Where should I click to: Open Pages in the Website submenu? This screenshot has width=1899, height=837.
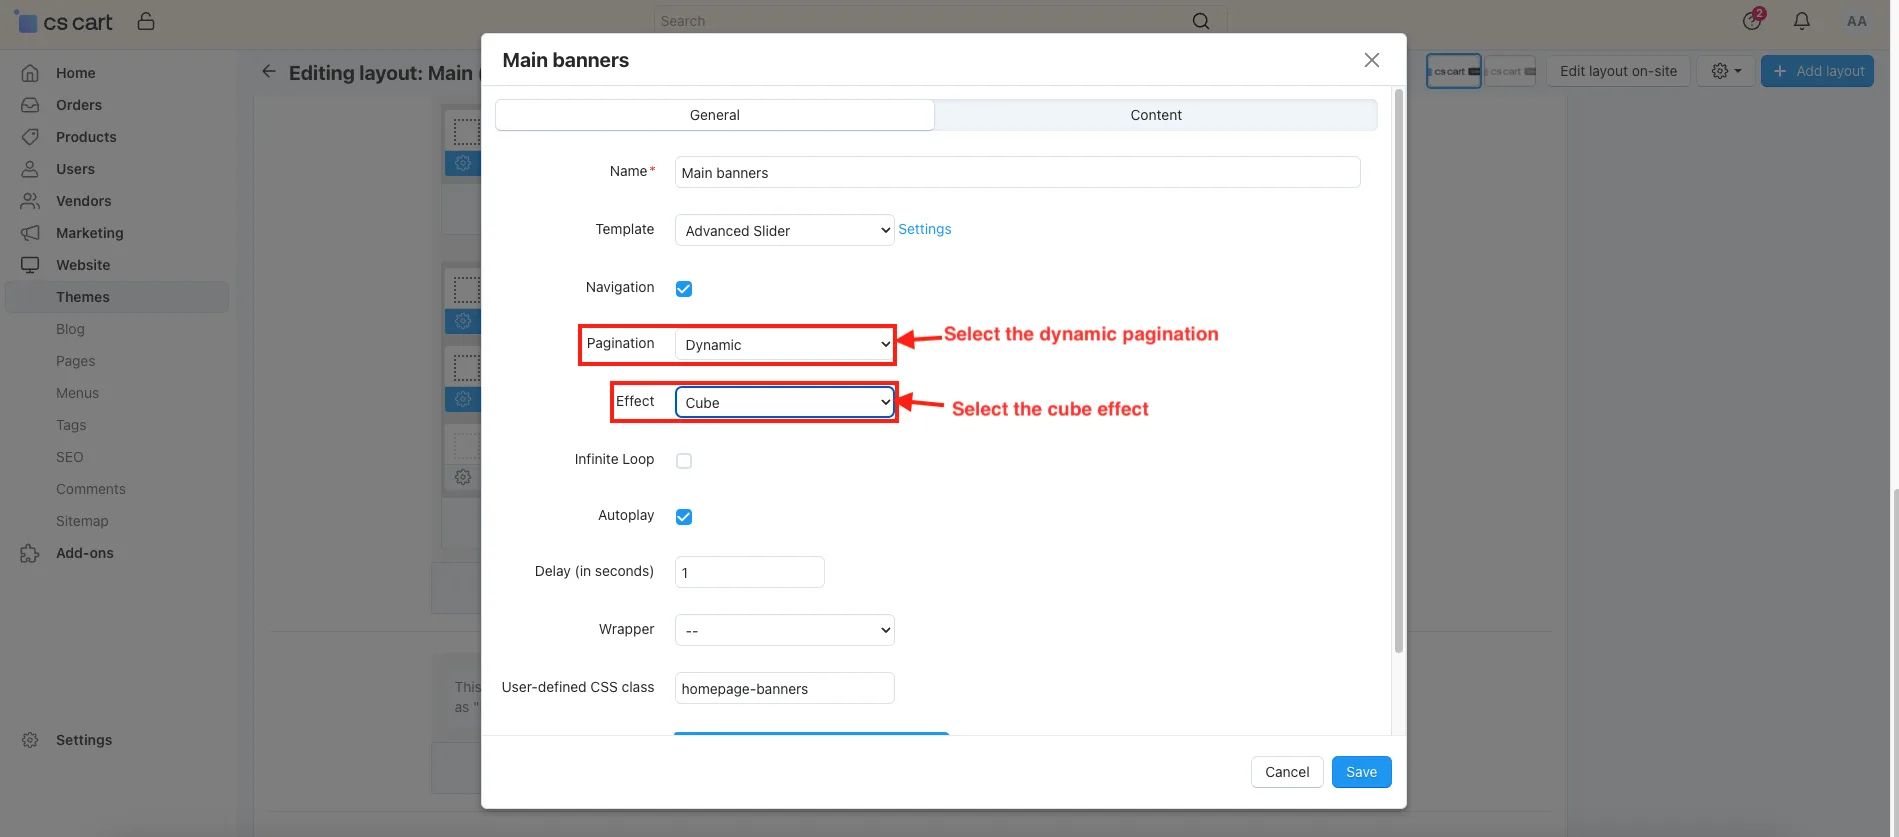(76, 361)
